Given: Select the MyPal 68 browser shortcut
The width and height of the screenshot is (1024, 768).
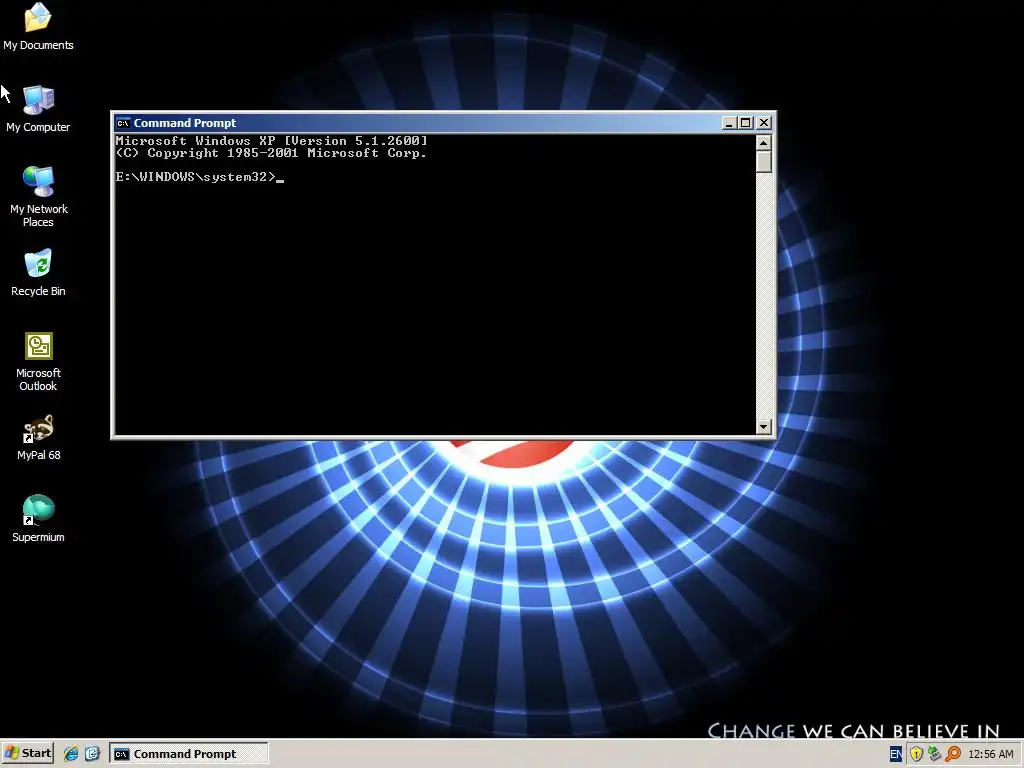Looking at the screenshot, I should (38, 438).
